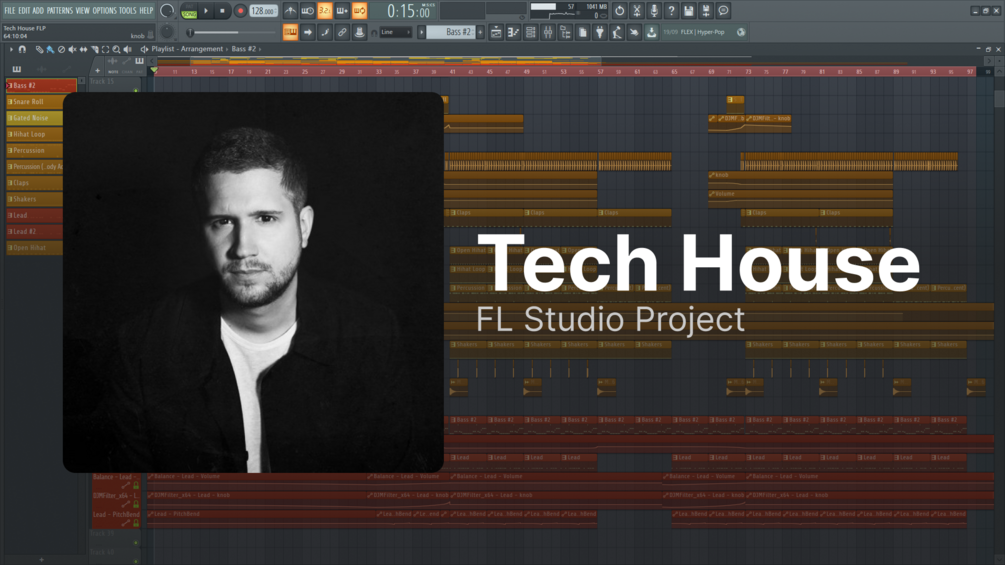Toggle the playlist magnet snap icon
The image size is (1005, 565).
22,49
